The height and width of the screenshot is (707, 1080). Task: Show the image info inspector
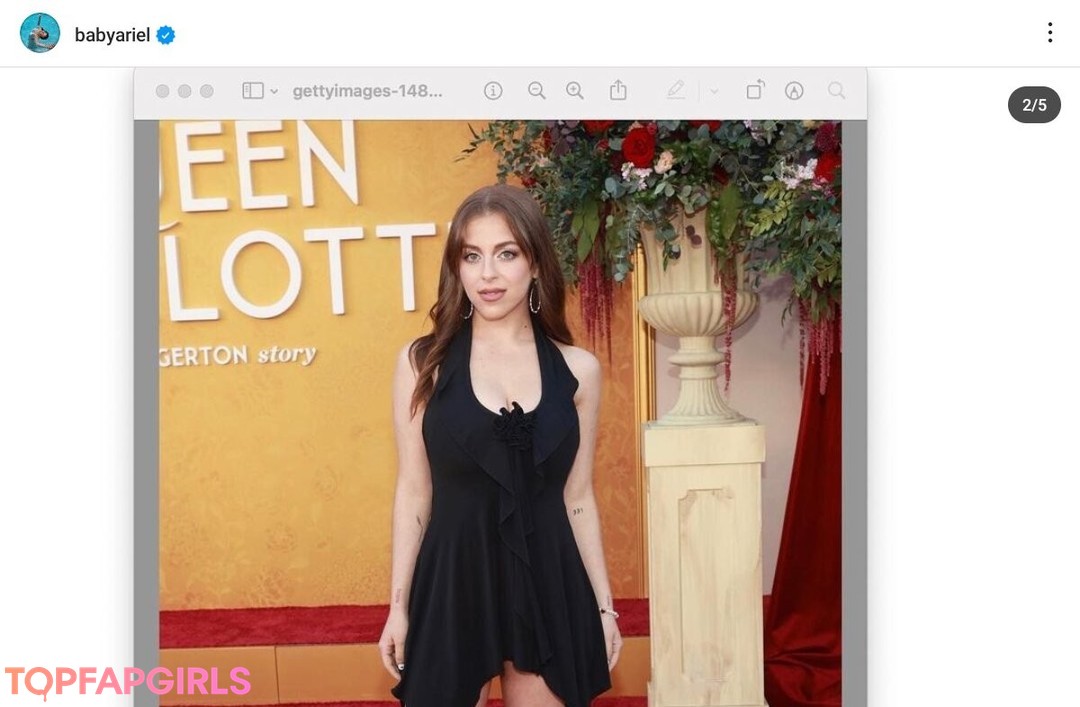(493, 91)
